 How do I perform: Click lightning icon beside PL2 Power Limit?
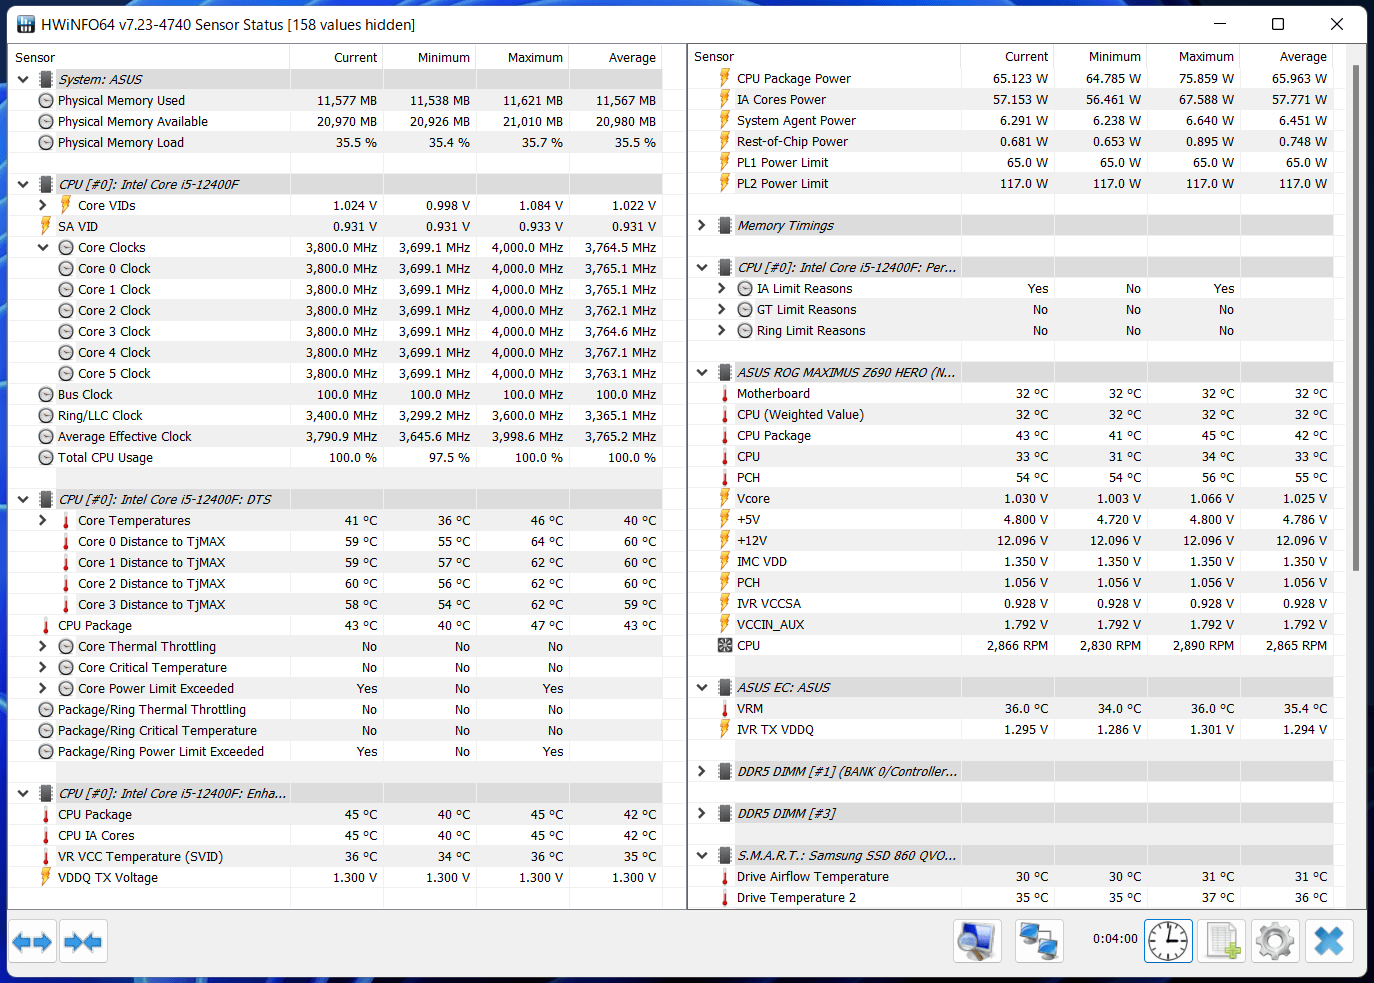tap(725, 183)
